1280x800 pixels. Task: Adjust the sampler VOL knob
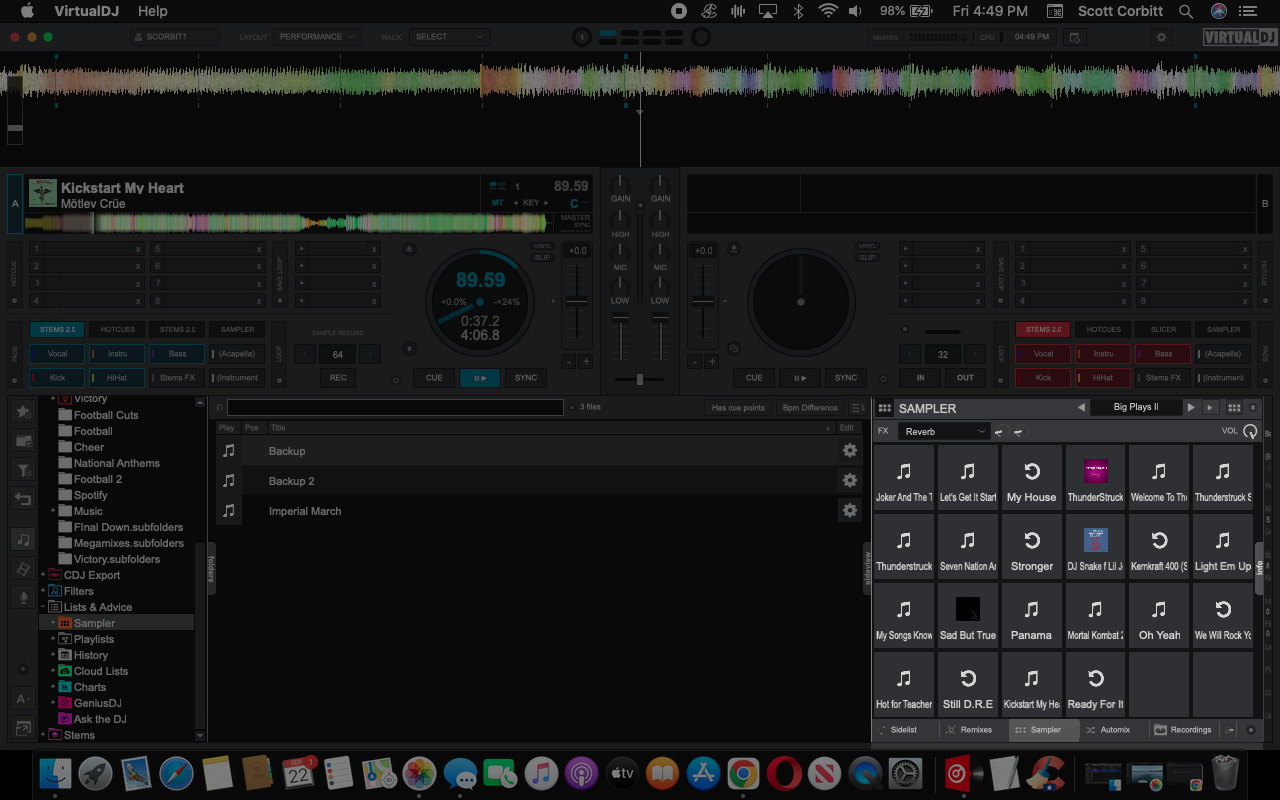pyautogui.click(x=1250, y=432)
